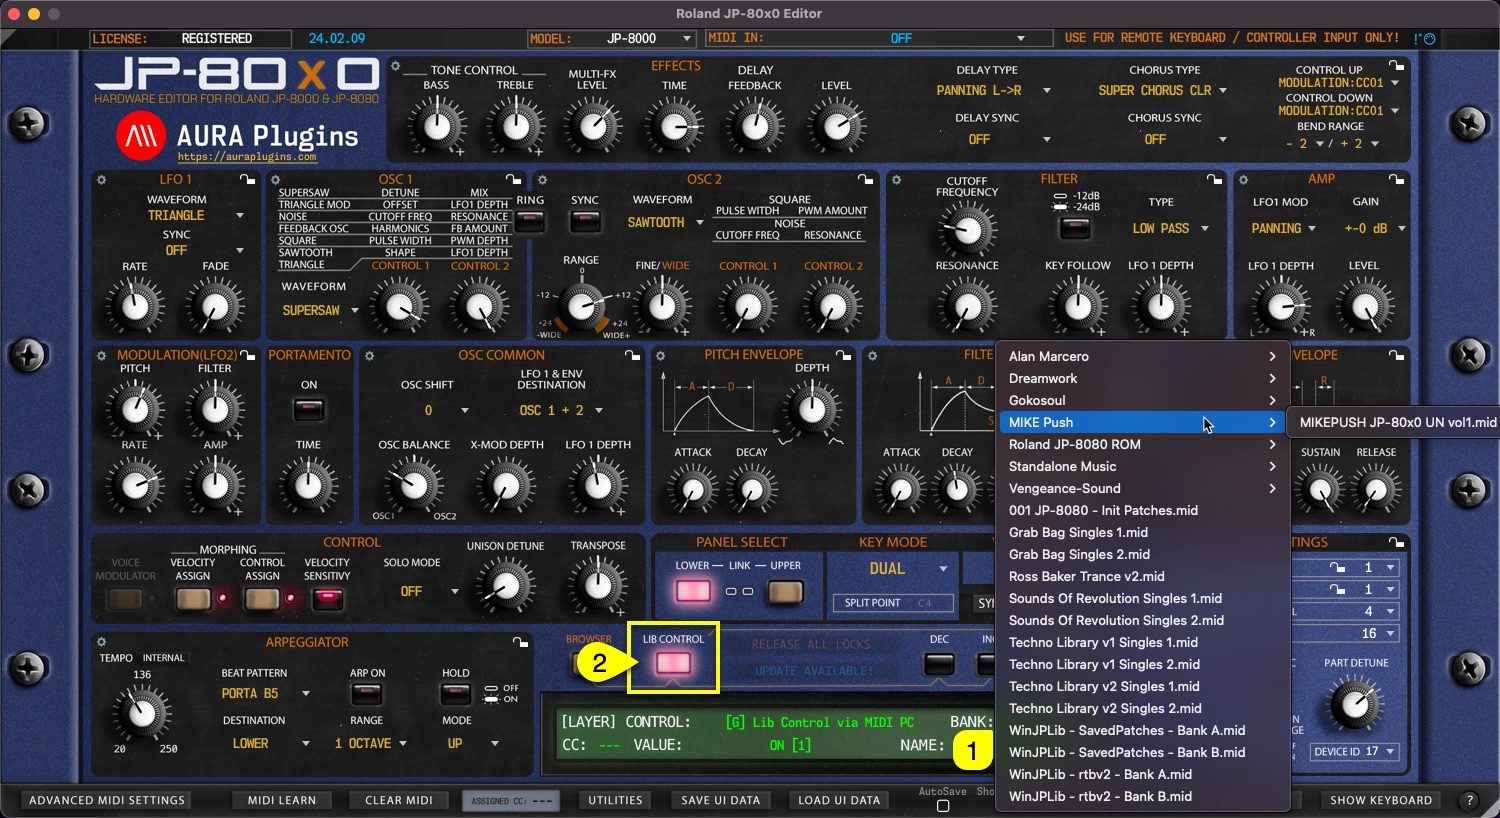Open the Roland JP-8080 ROM submenu

1143,444
